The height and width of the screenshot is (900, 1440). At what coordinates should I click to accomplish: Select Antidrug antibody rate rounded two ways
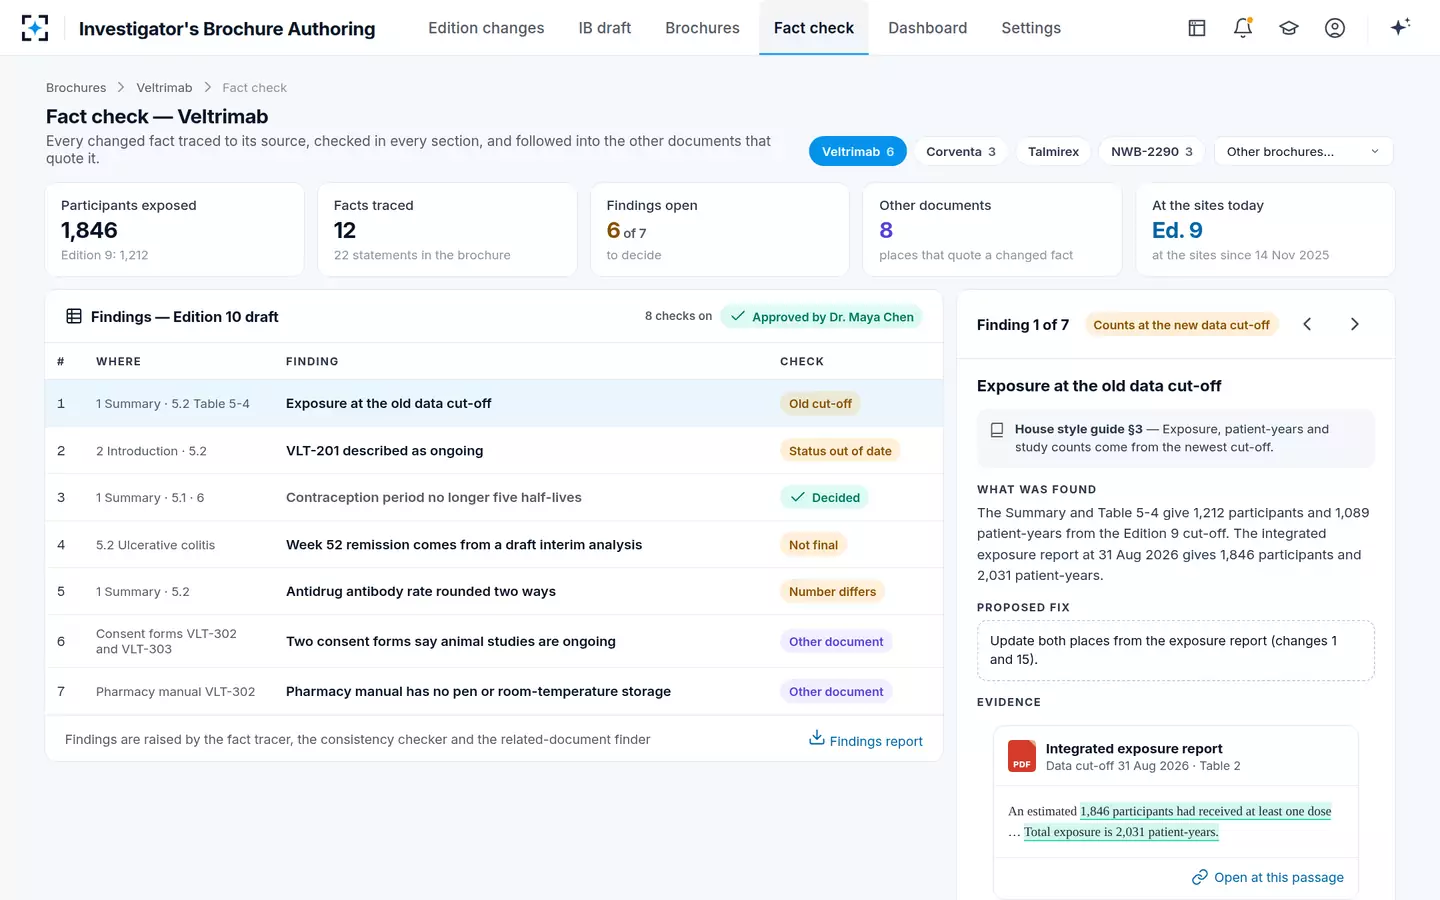click(494, 592)
